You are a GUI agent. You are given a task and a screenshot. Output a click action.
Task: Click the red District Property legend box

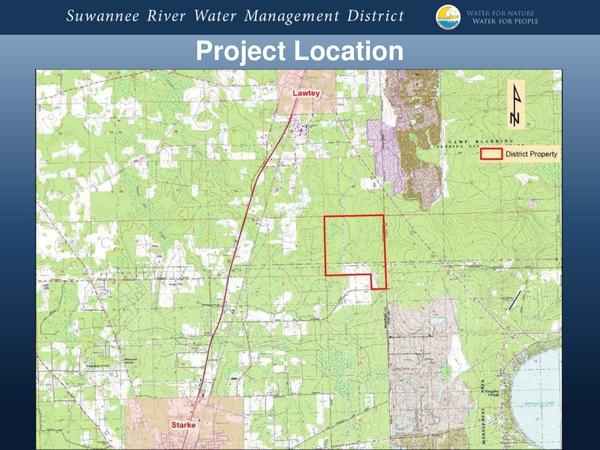point(491,154)
